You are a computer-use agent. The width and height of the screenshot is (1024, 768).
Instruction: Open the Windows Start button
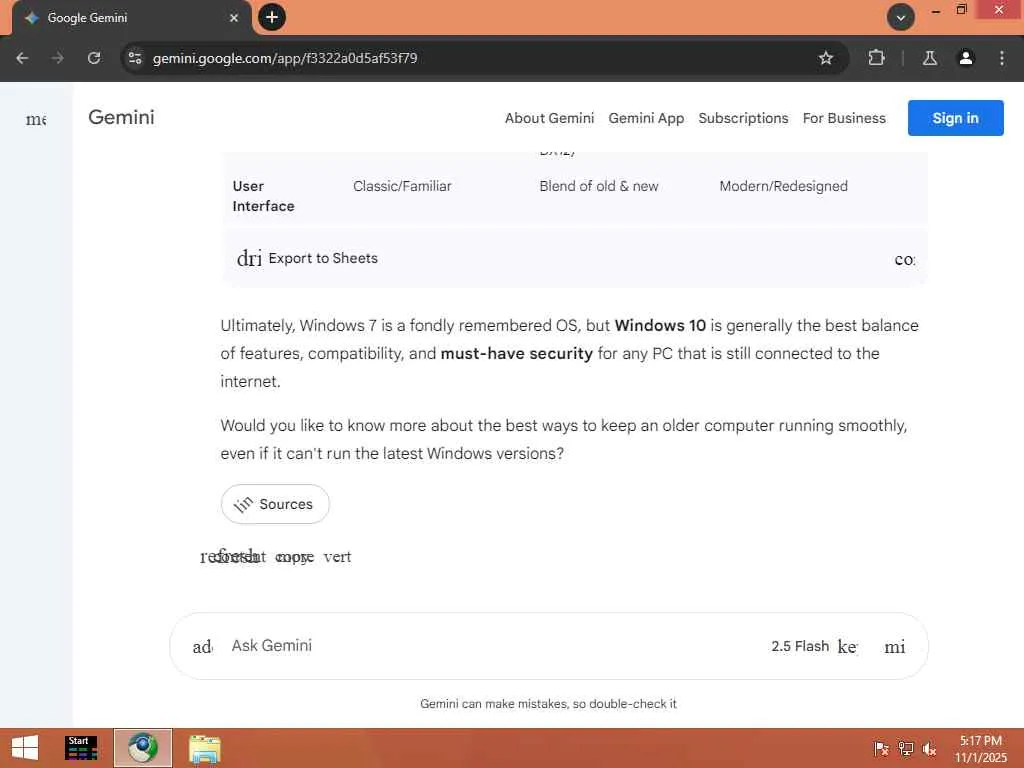click(25, 748)
